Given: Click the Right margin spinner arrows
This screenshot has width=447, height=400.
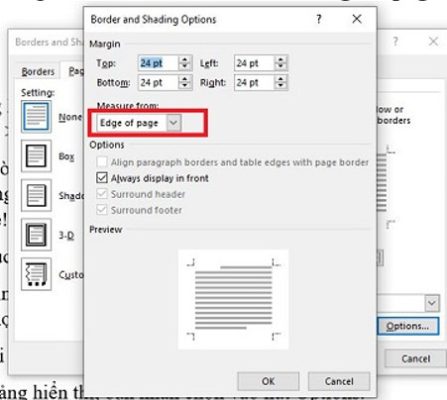Looking at the screenshot, I should [281, 82].
